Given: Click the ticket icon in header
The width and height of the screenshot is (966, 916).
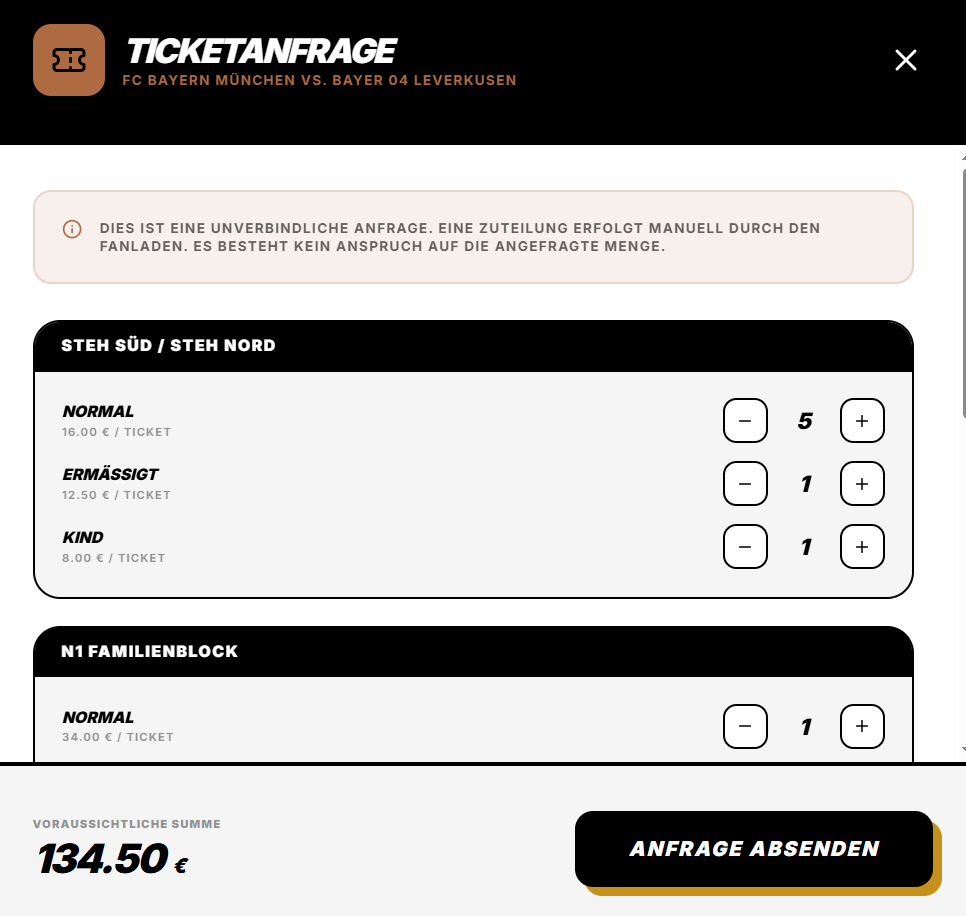Looking at the screenshot, I should 69,60.
